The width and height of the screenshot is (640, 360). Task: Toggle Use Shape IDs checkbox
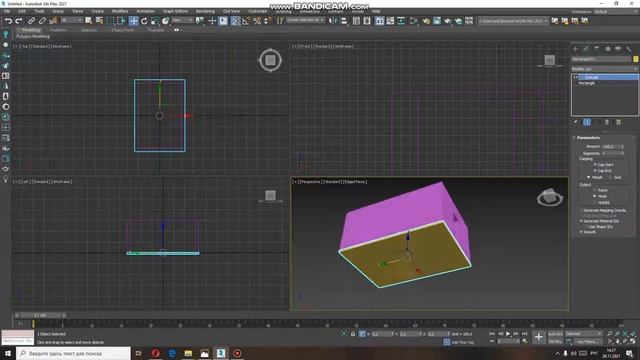586,227
